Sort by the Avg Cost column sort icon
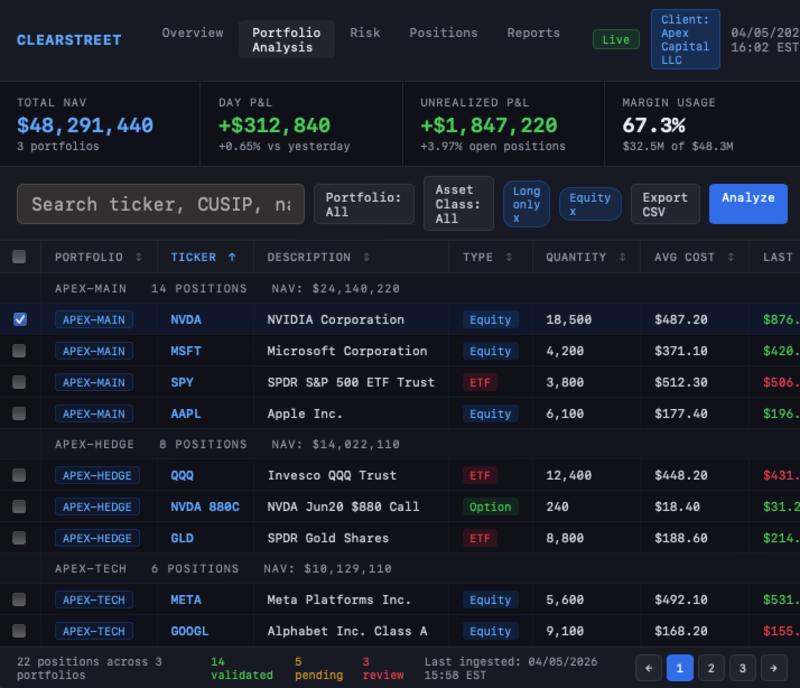800x688 pixels. (731, 257)
